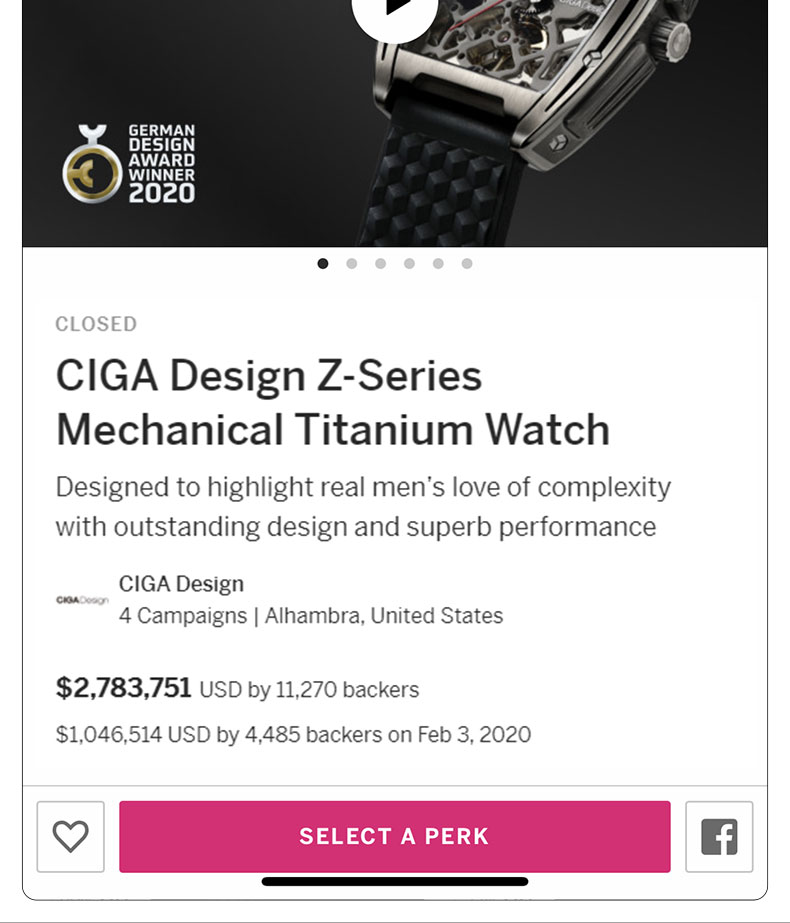Tap the German Design Award badge

coord(129,164)
